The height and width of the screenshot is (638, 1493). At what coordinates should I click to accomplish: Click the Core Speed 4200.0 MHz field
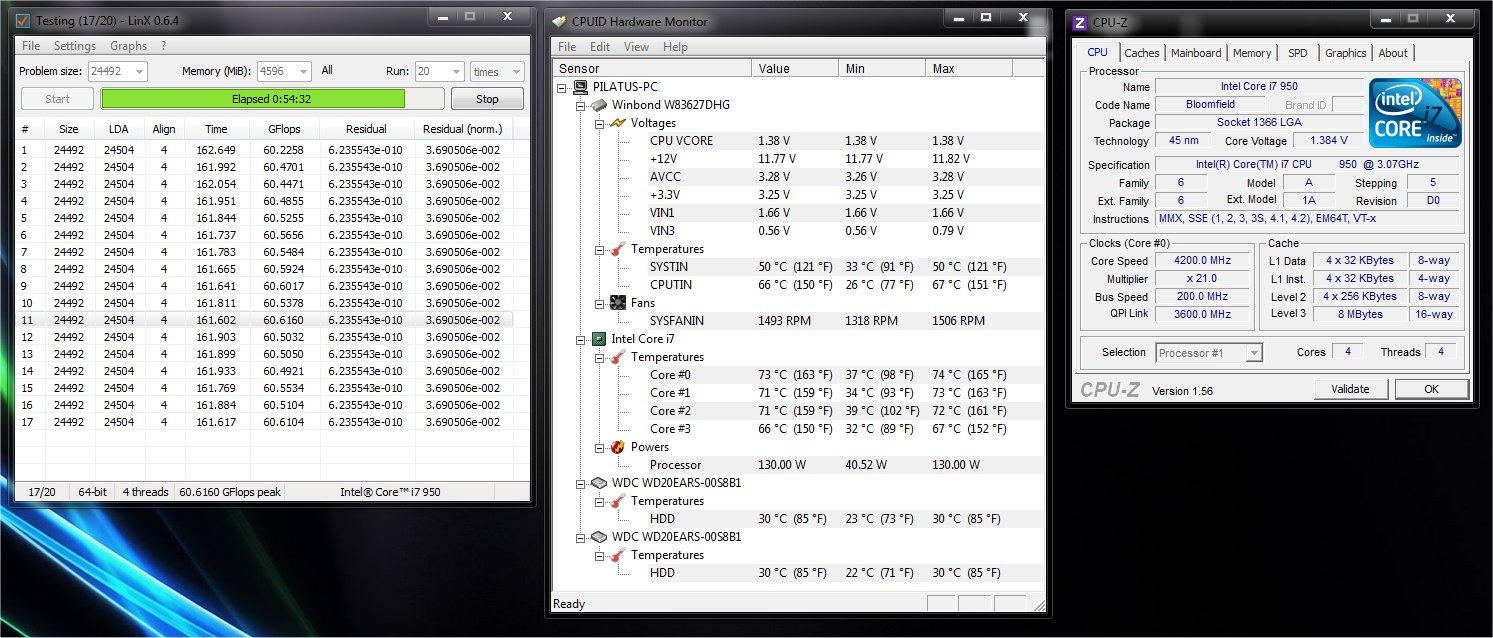pos(1203,260)
